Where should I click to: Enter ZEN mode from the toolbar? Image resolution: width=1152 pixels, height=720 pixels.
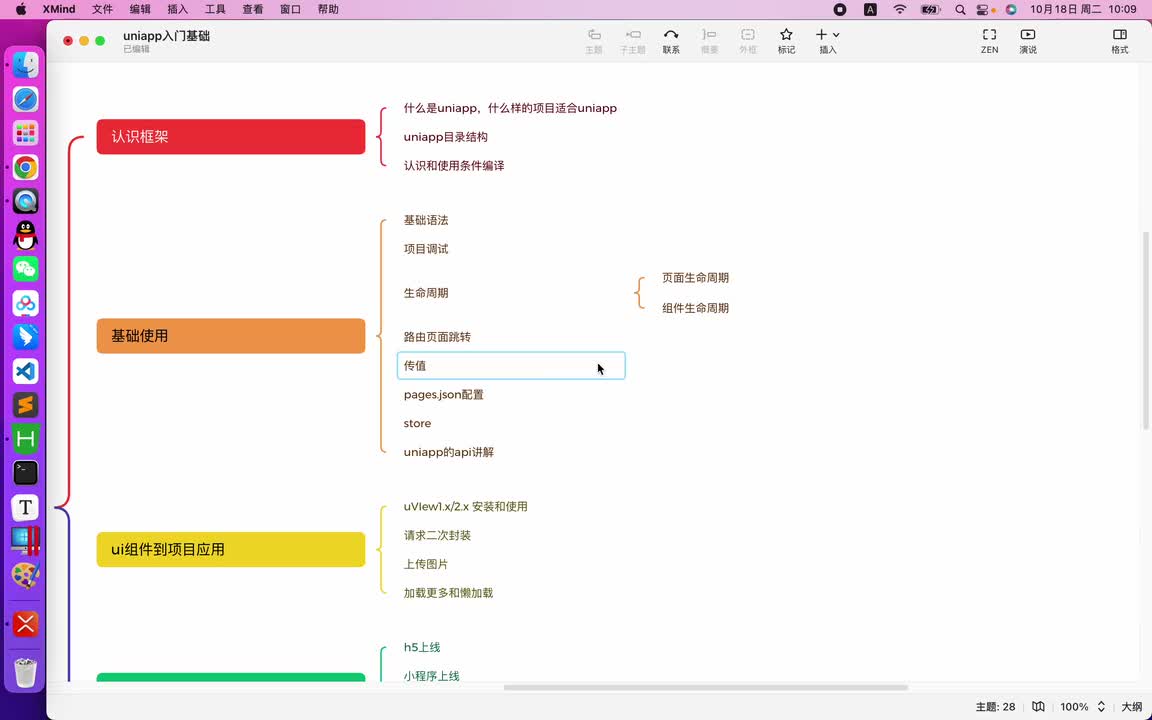point(990,41)
